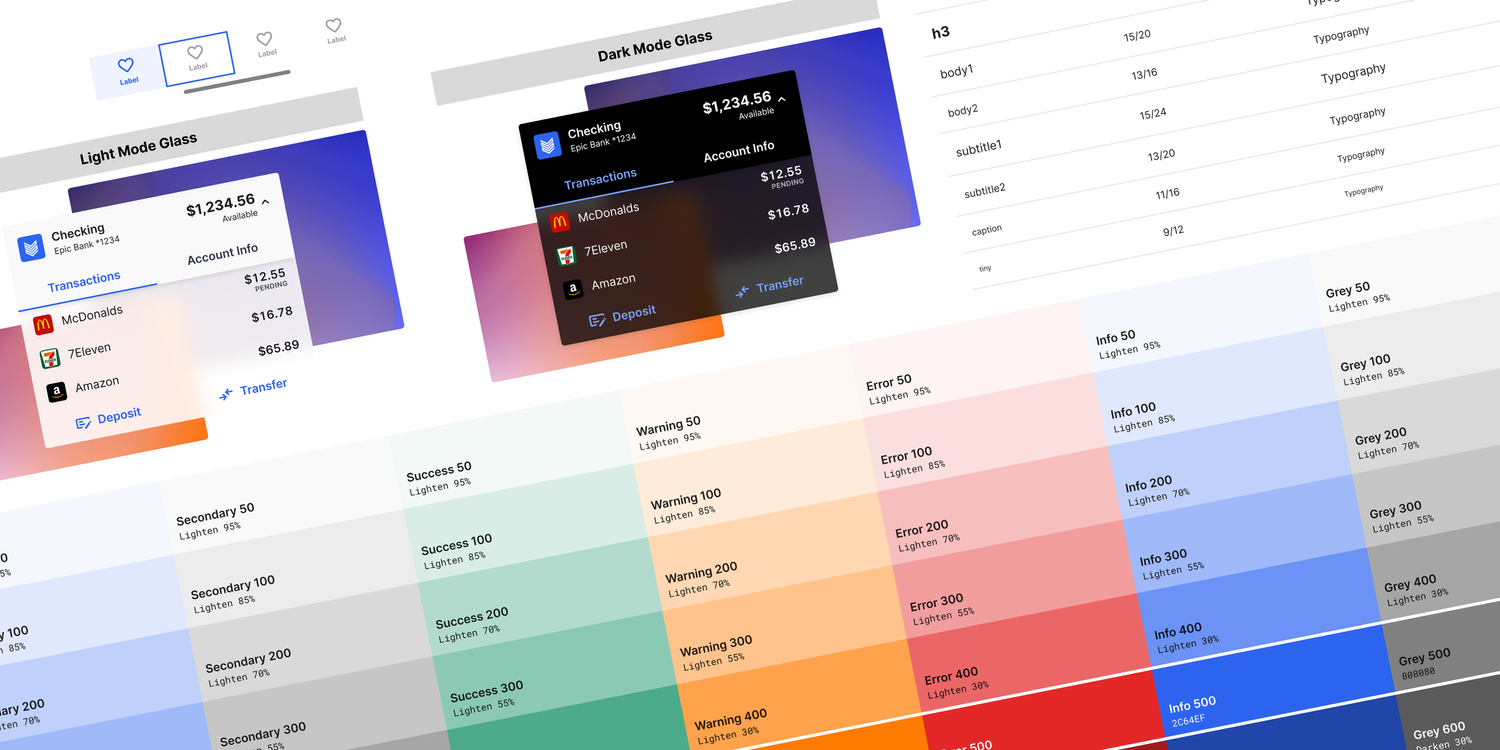Viewport: 1500px width, 750px height.
Task: Click the caption row label
Action: click(x=987, y=230)
